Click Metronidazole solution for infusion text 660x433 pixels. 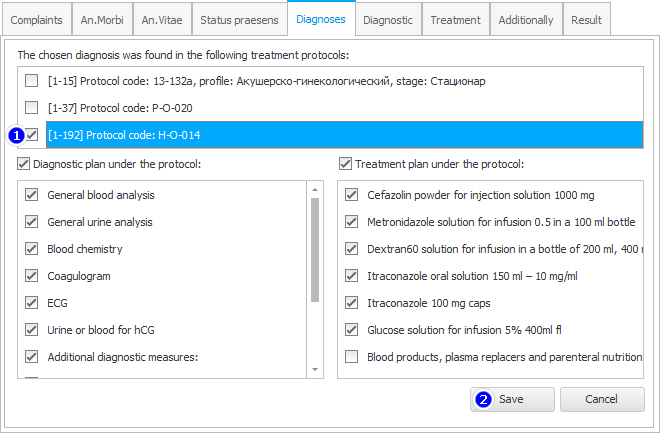tap(501, 222)
